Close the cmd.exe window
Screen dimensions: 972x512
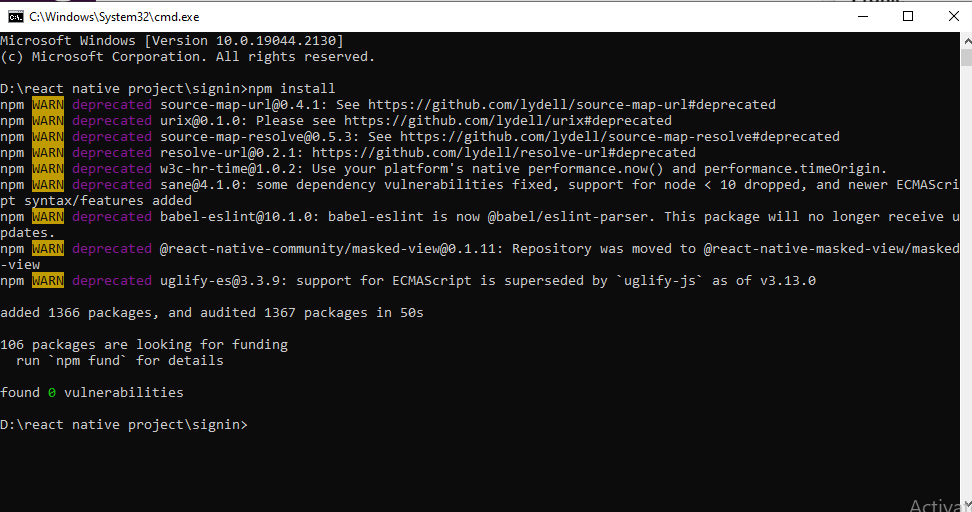pos(953,17)
